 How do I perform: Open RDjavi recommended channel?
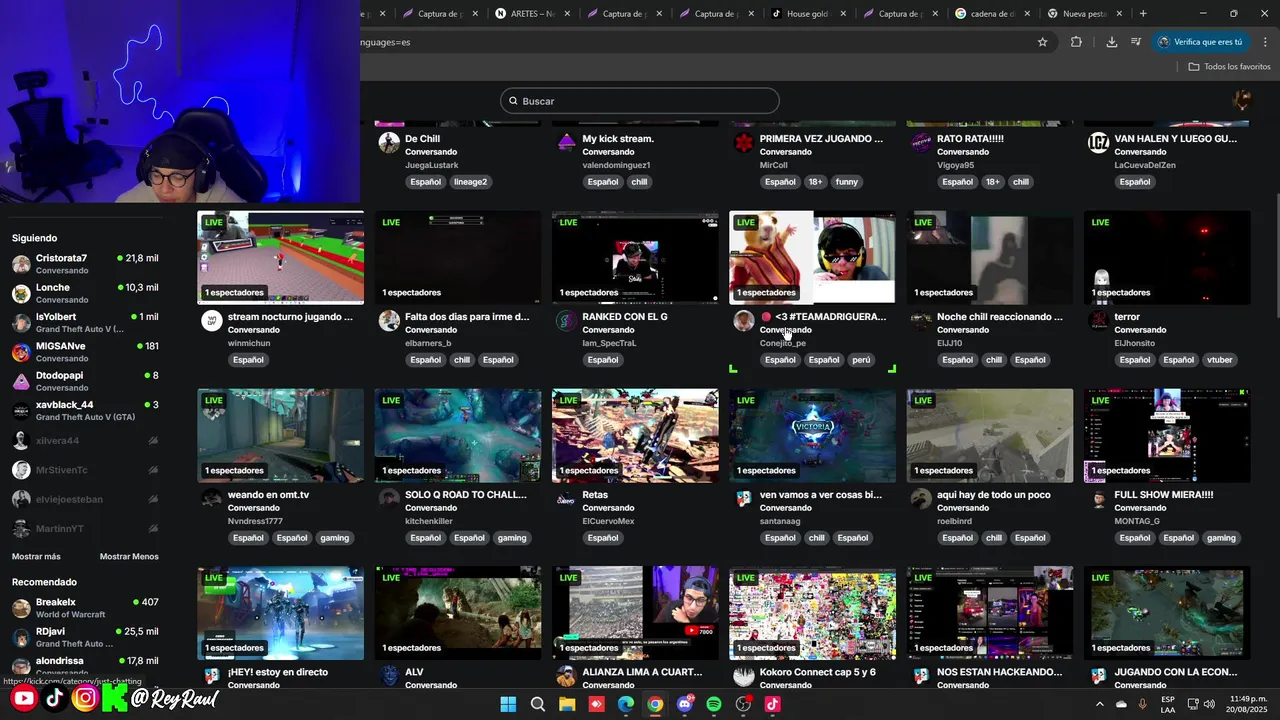[85, 637]
